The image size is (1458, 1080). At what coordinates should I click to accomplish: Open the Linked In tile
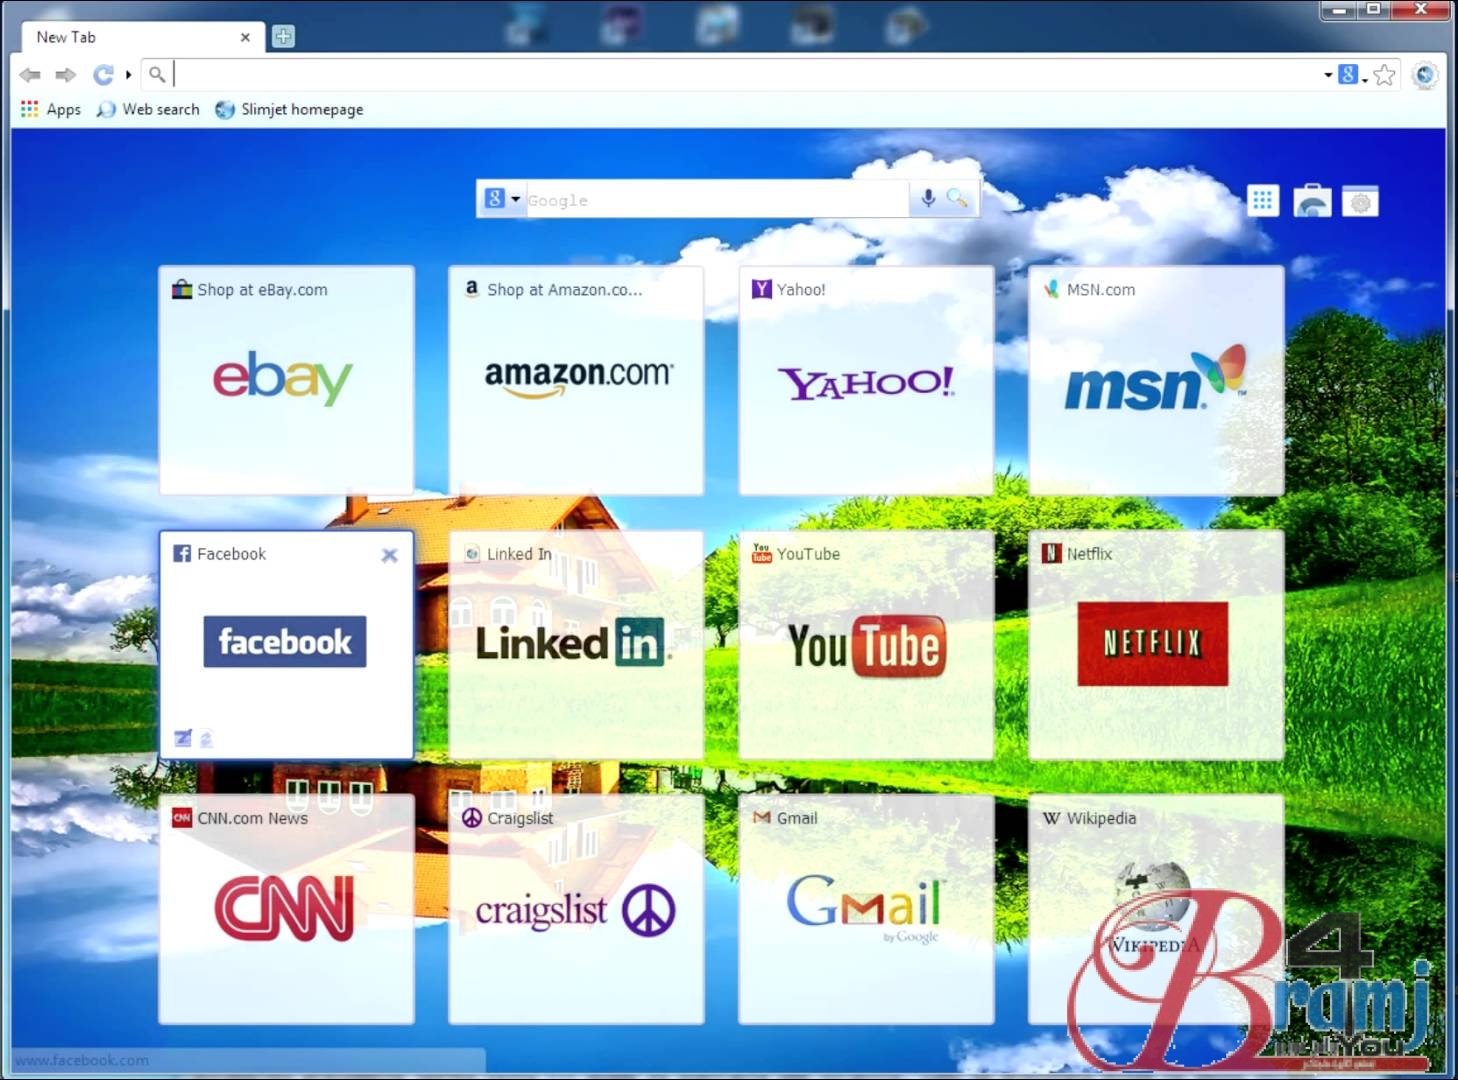577,644
